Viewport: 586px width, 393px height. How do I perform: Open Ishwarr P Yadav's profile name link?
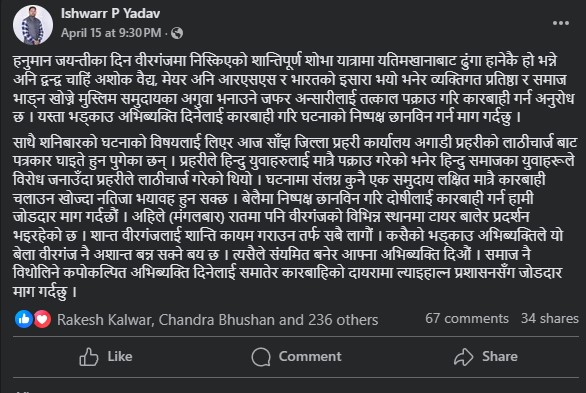(110, 13)
